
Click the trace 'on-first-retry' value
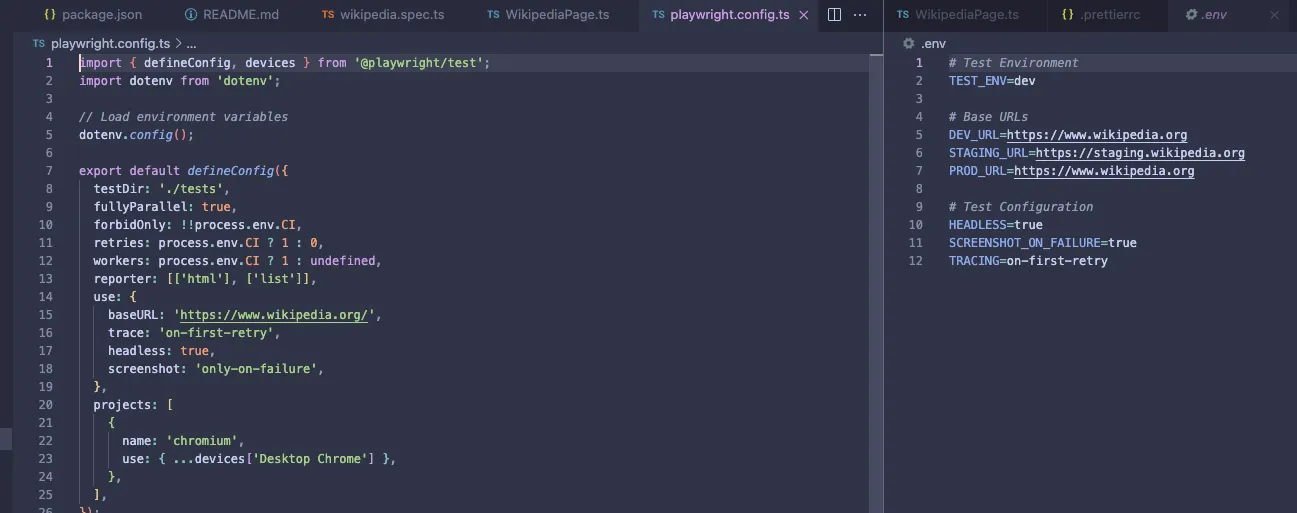[215, 333]
